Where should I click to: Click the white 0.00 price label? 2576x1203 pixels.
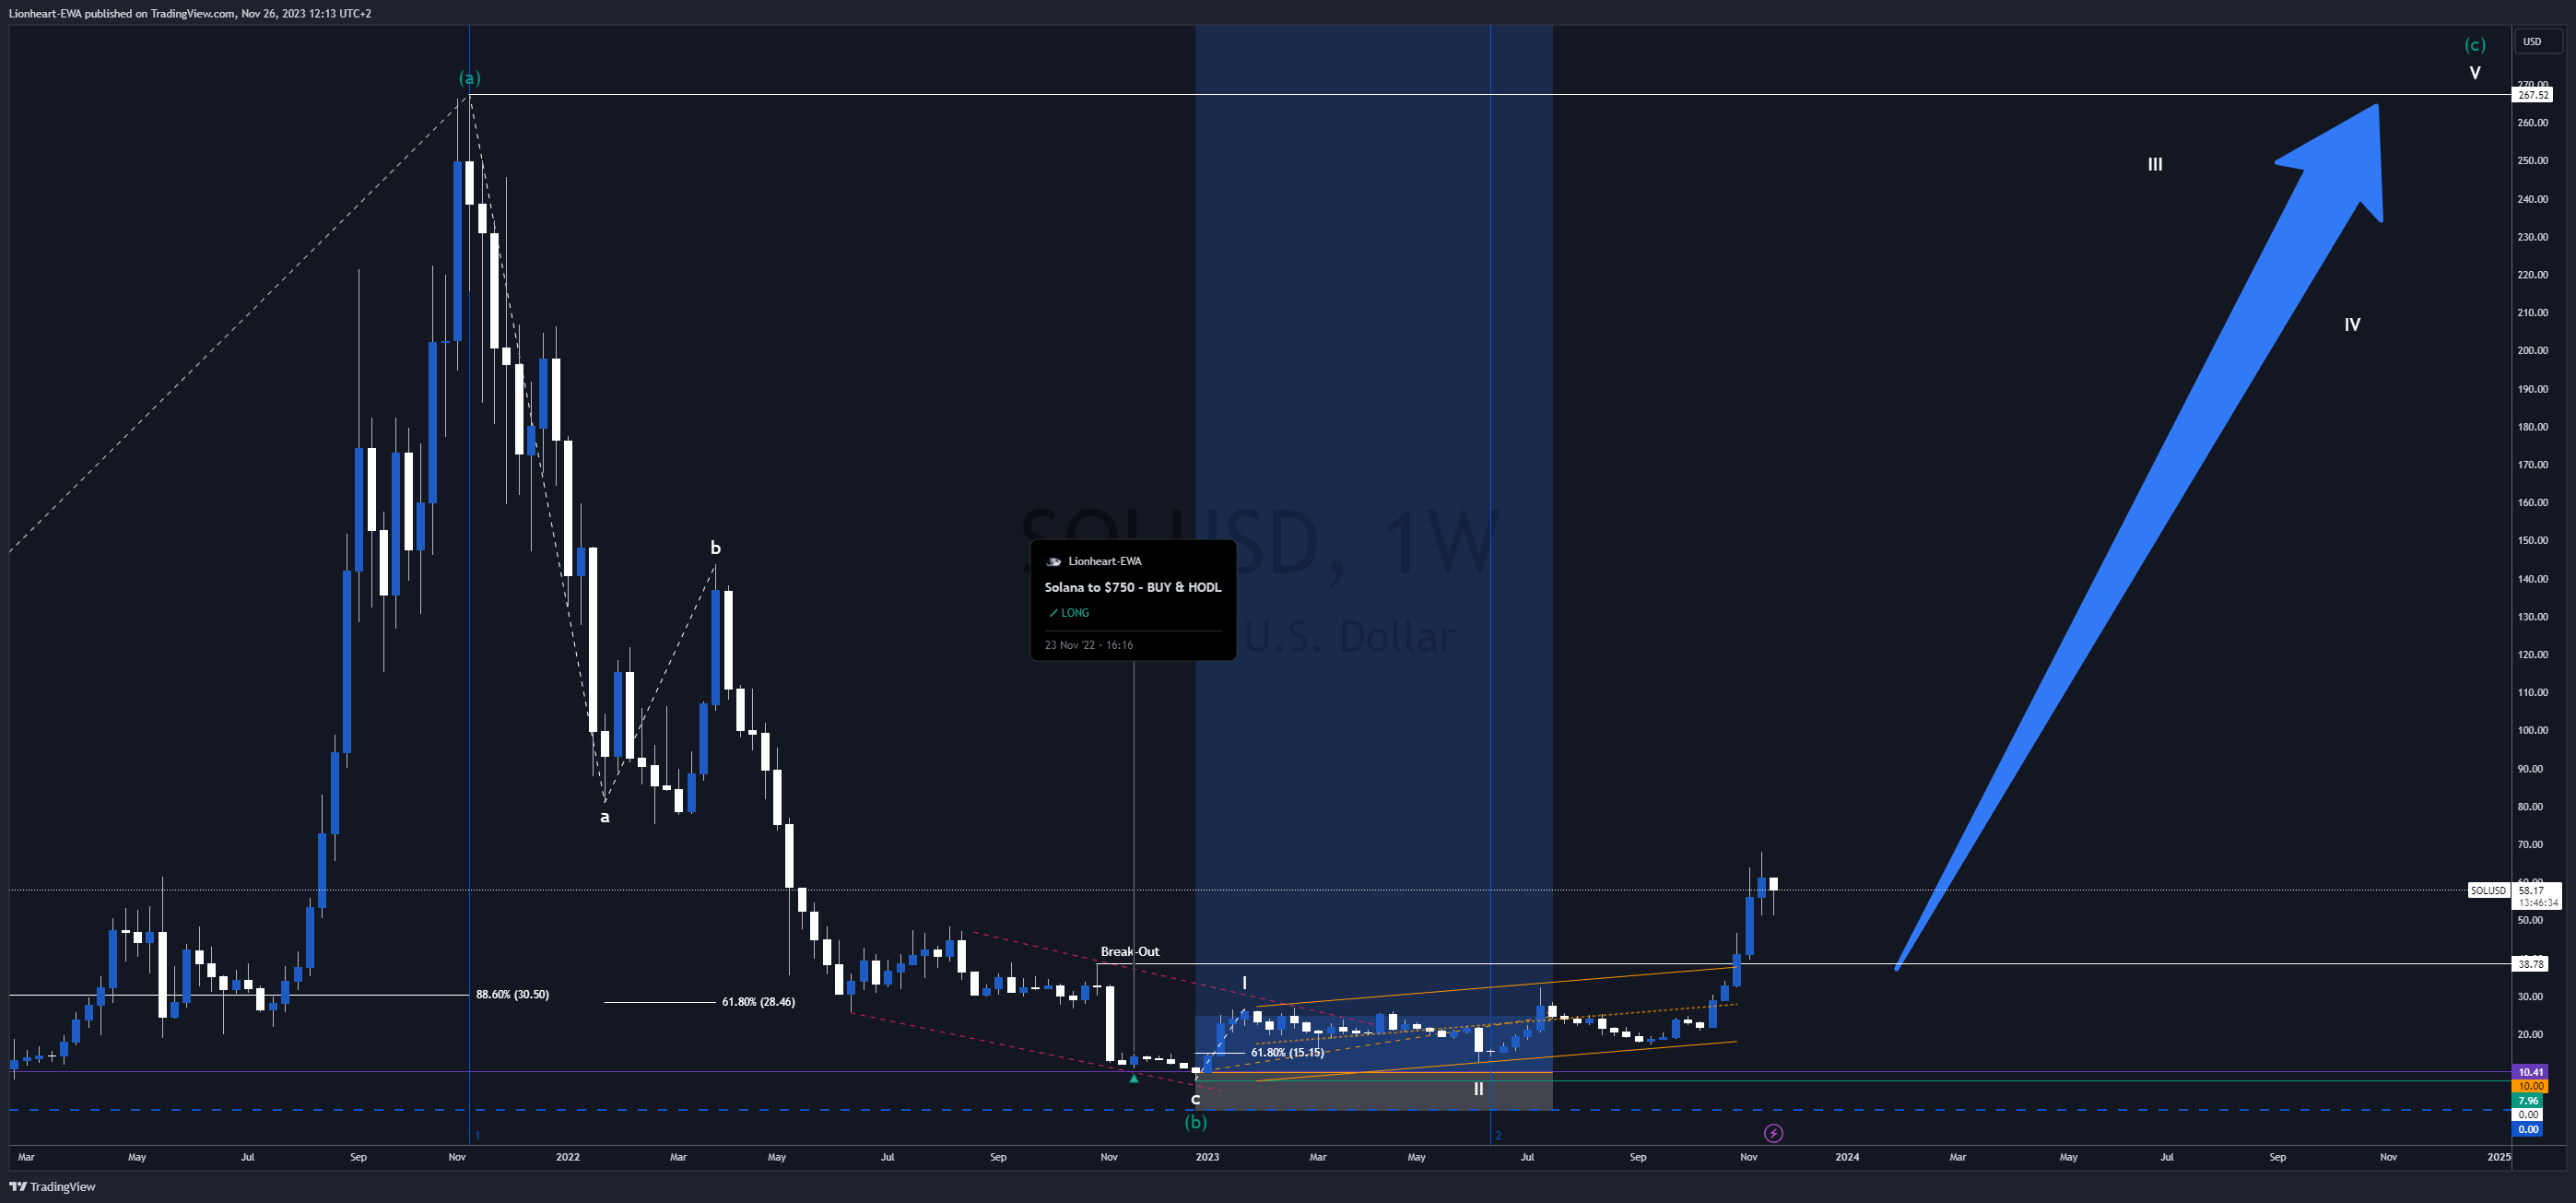tap(2528, 1114)
